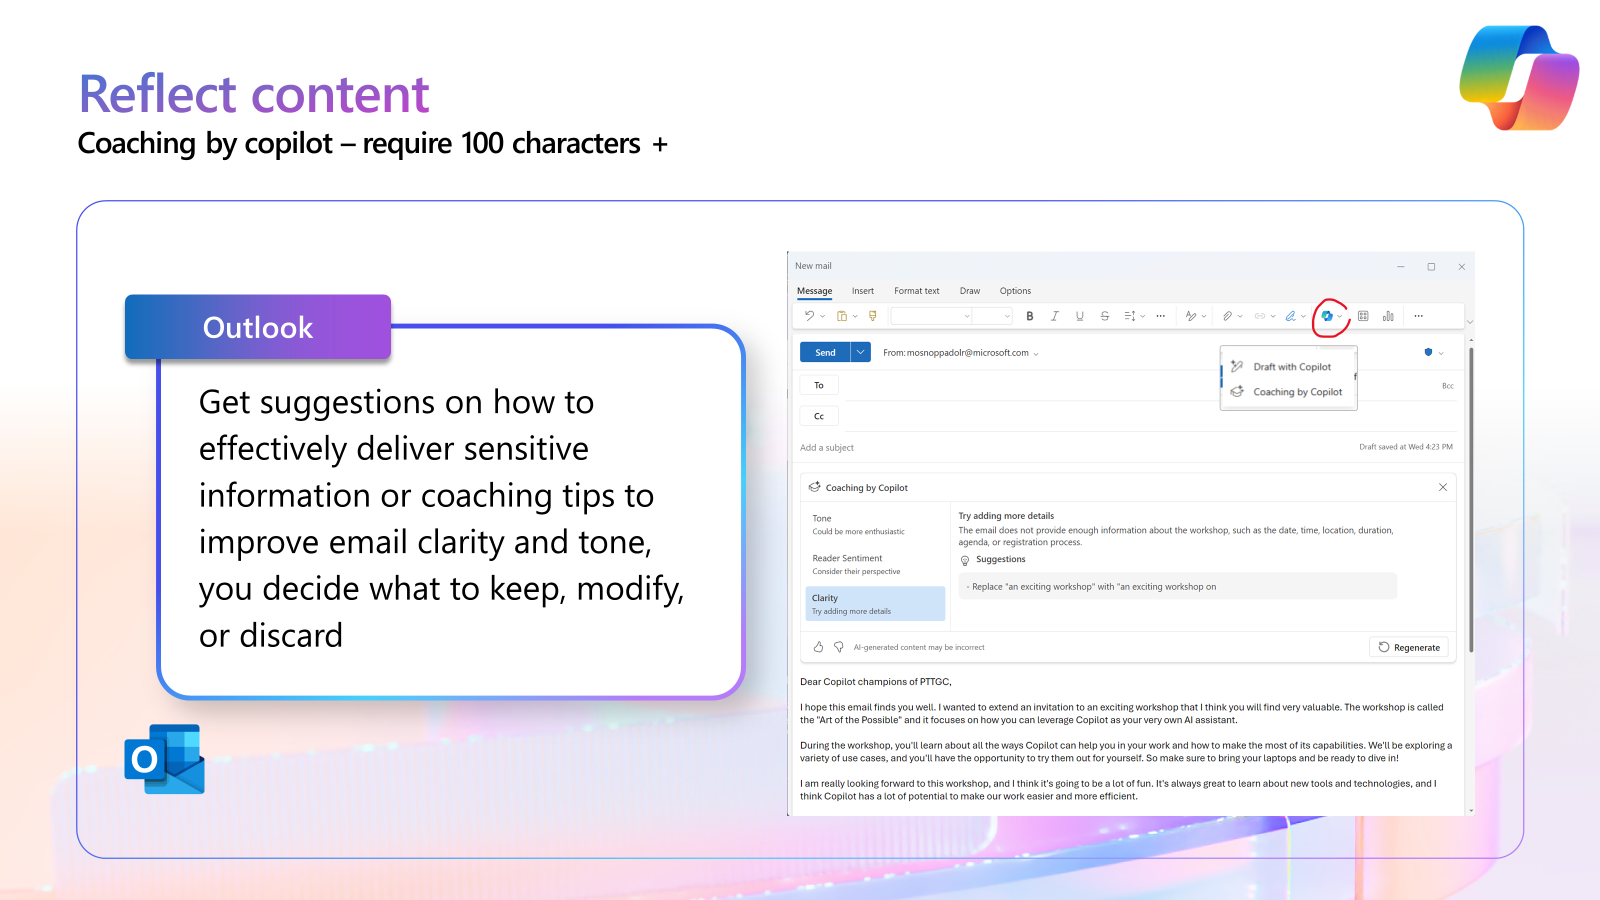The height and width of the screenshot is (900, 1600).
Task: Open more text formatting options ellipsis
Action: (1160, 316)
